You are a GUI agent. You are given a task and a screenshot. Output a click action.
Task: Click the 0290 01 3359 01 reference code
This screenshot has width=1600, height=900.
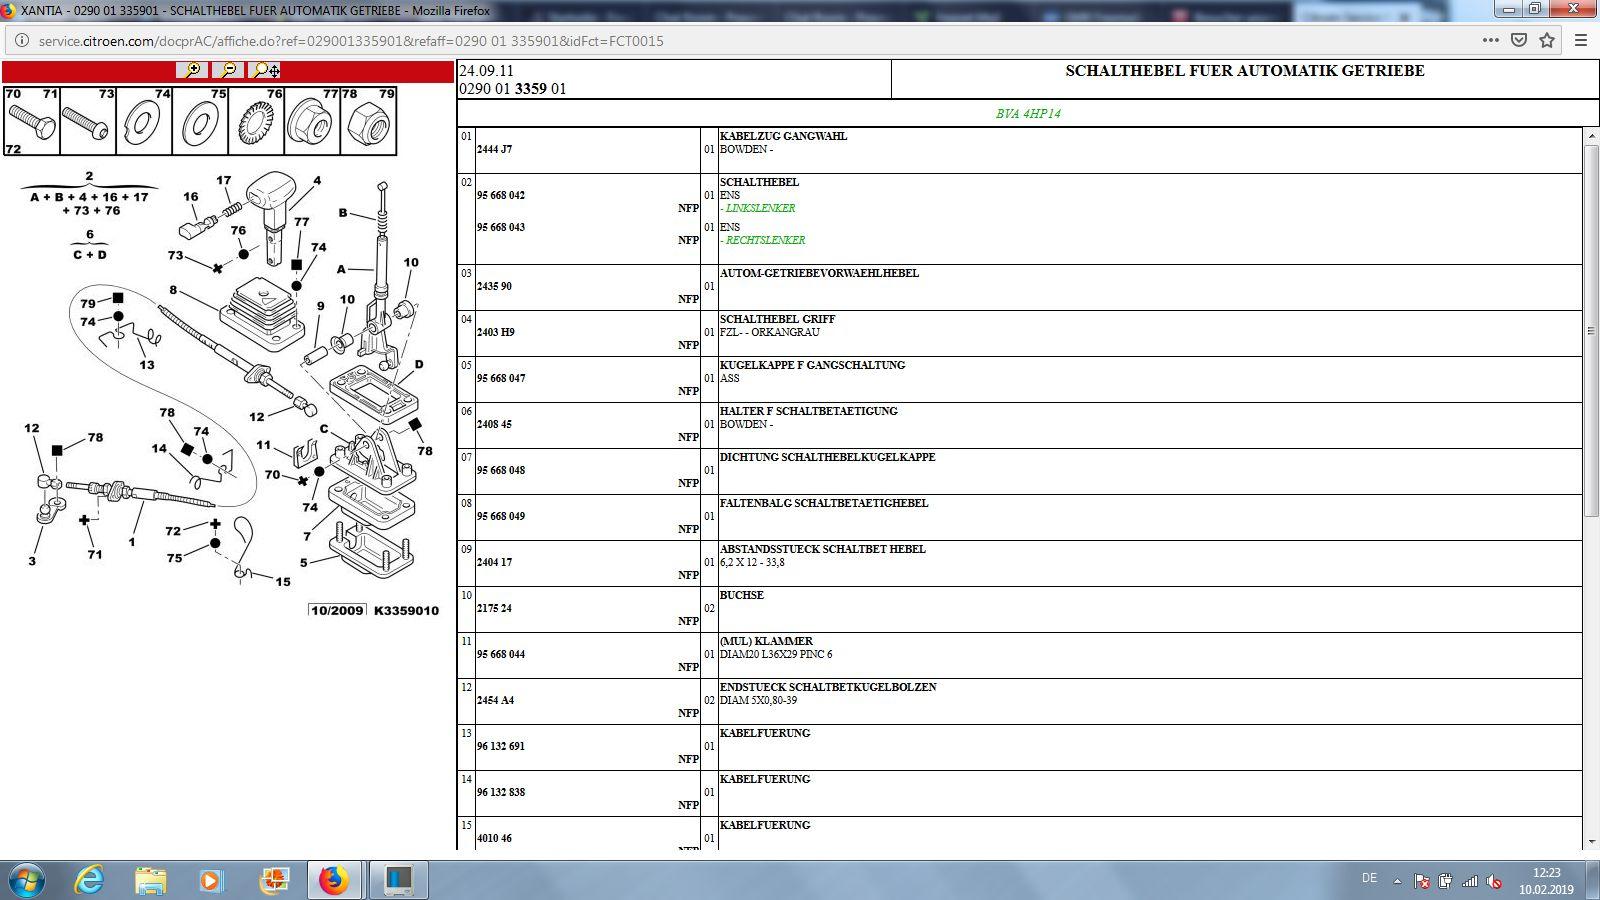(x=513, y=88)
